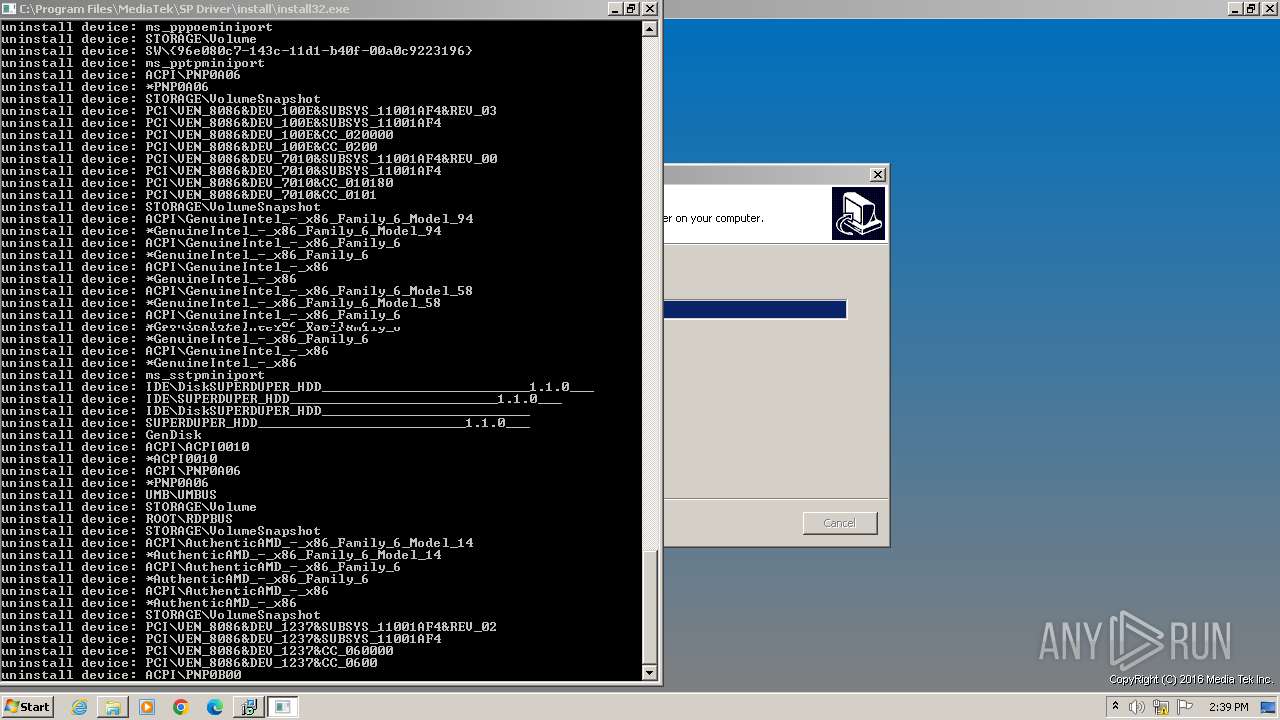The height and width of the screenshot is (720, 1280).
Task: Click 'on your computer.' text in setup dialog
Action: tap(719, 218)
